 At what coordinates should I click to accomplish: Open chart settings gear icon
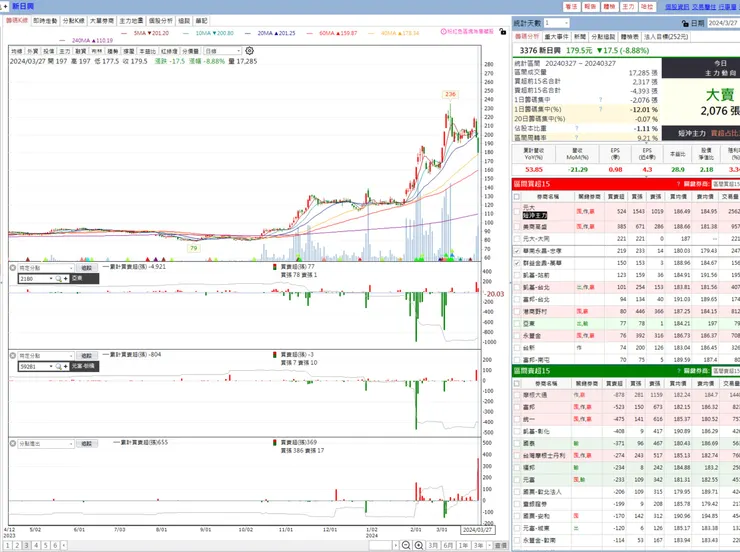coord(250,50)
